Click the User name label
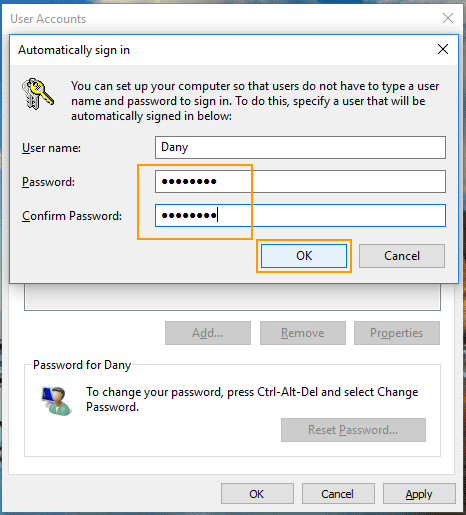The image size is (466, 515). tap(51, 148)
